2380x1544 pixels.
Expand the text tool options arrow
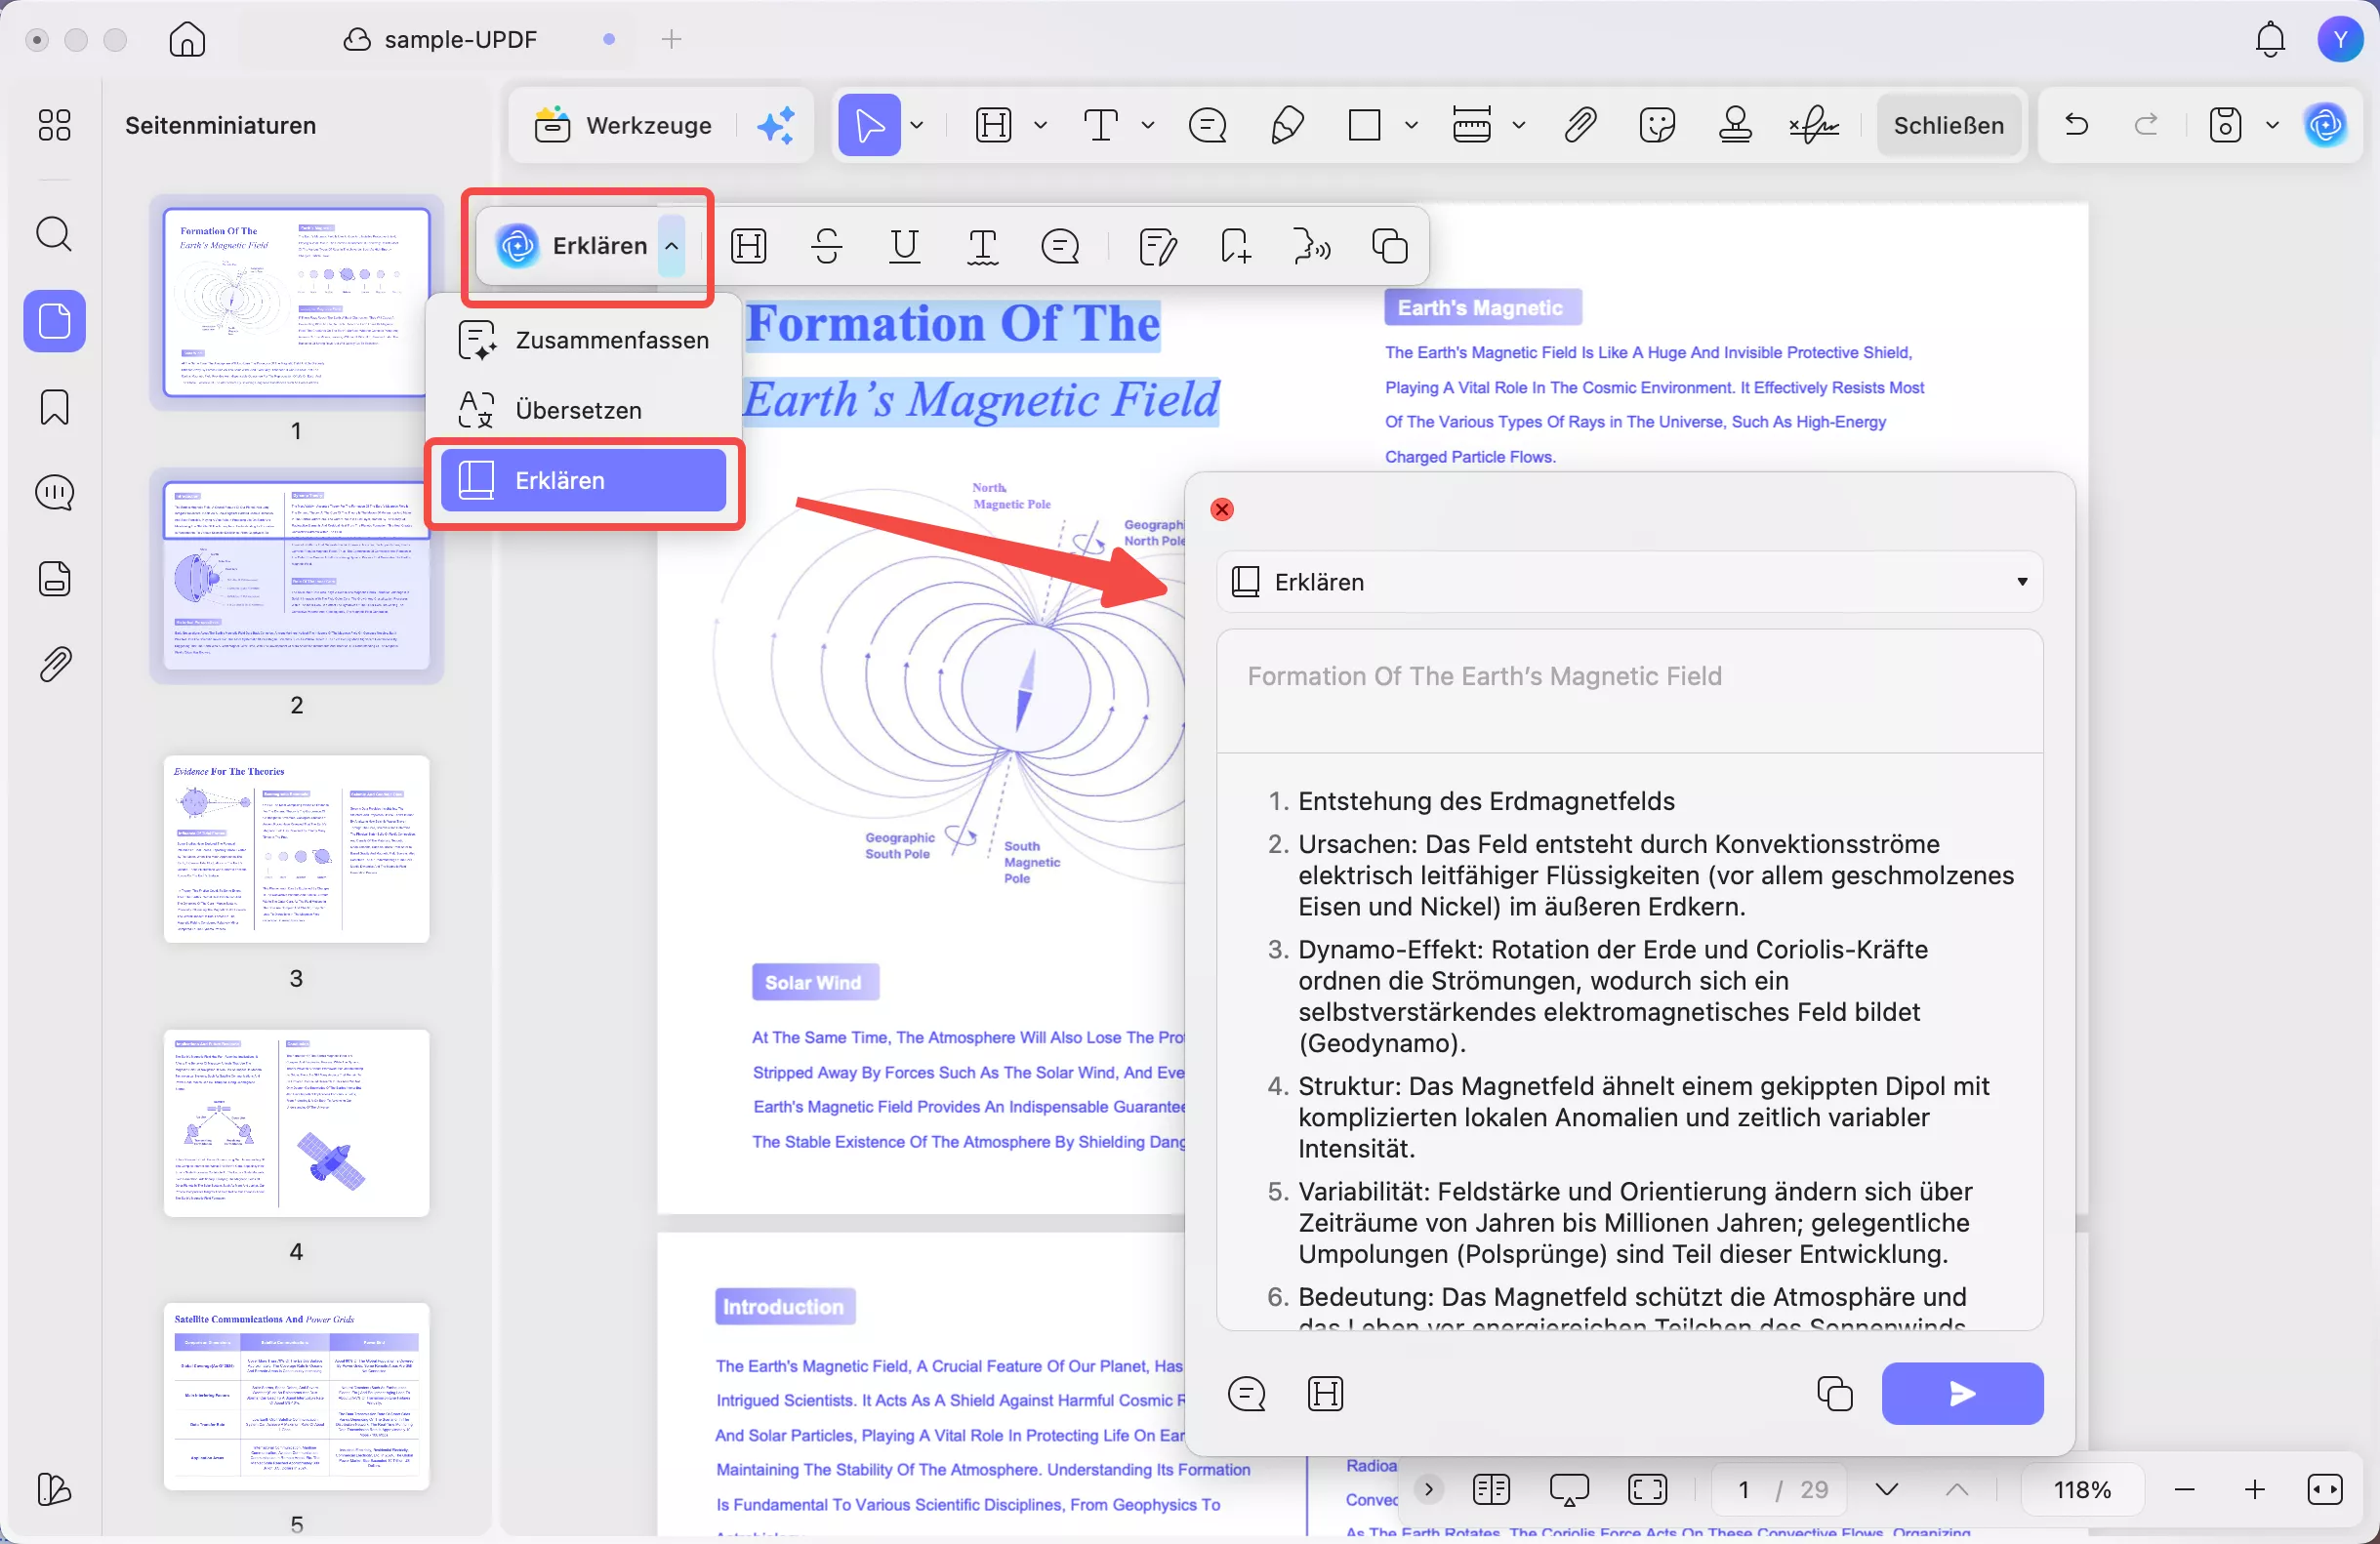tap(1147, 125)
